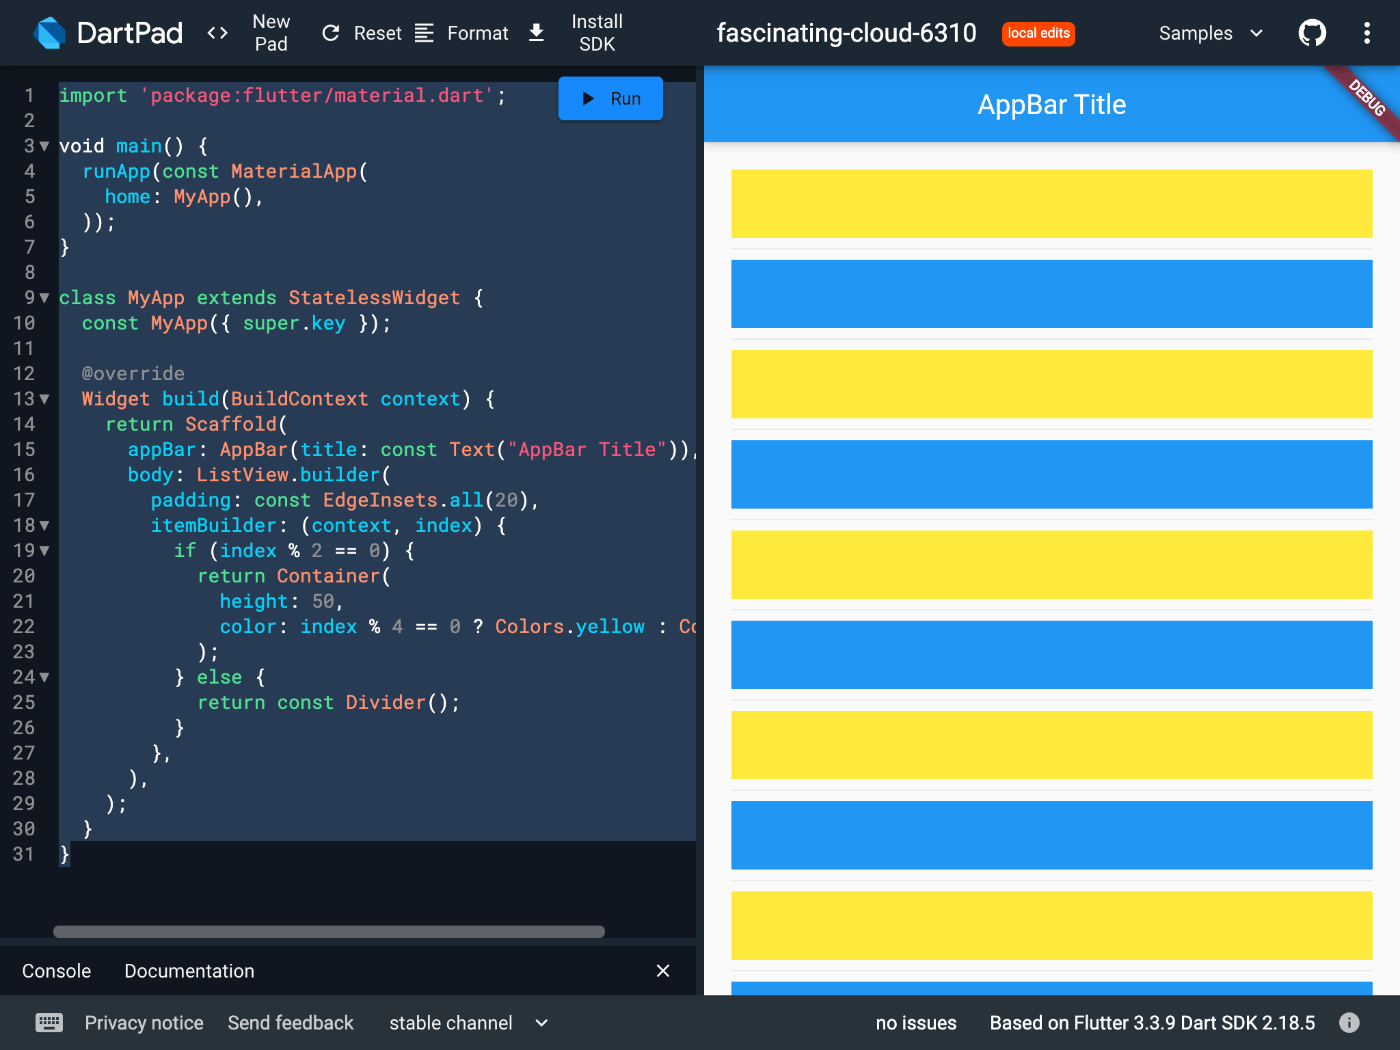Click the first yellow container in preview
Viewport: 1400px width, 1050px height.
(x=1052, y=204)
